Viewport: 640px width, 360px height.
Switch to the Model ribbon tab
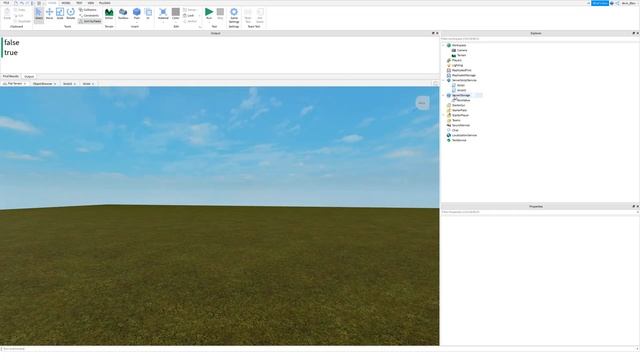click(x=66, y=3)
